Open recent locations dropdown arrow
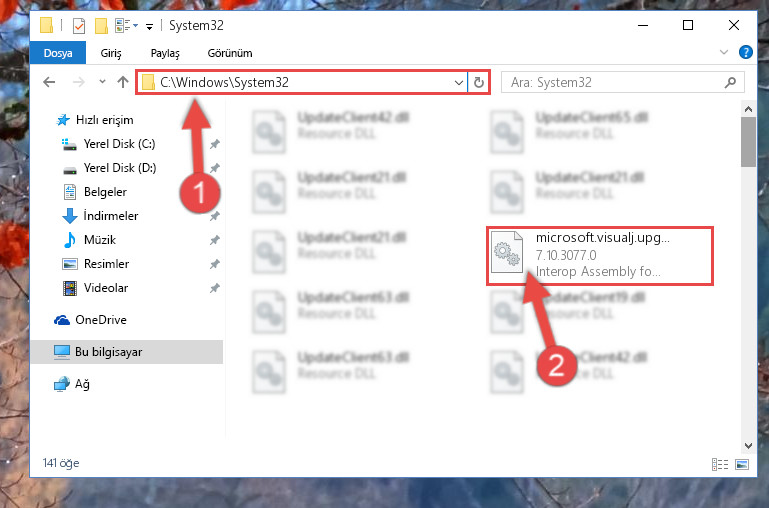The width and height of the screenshot is (769, 508). [102, 82]
